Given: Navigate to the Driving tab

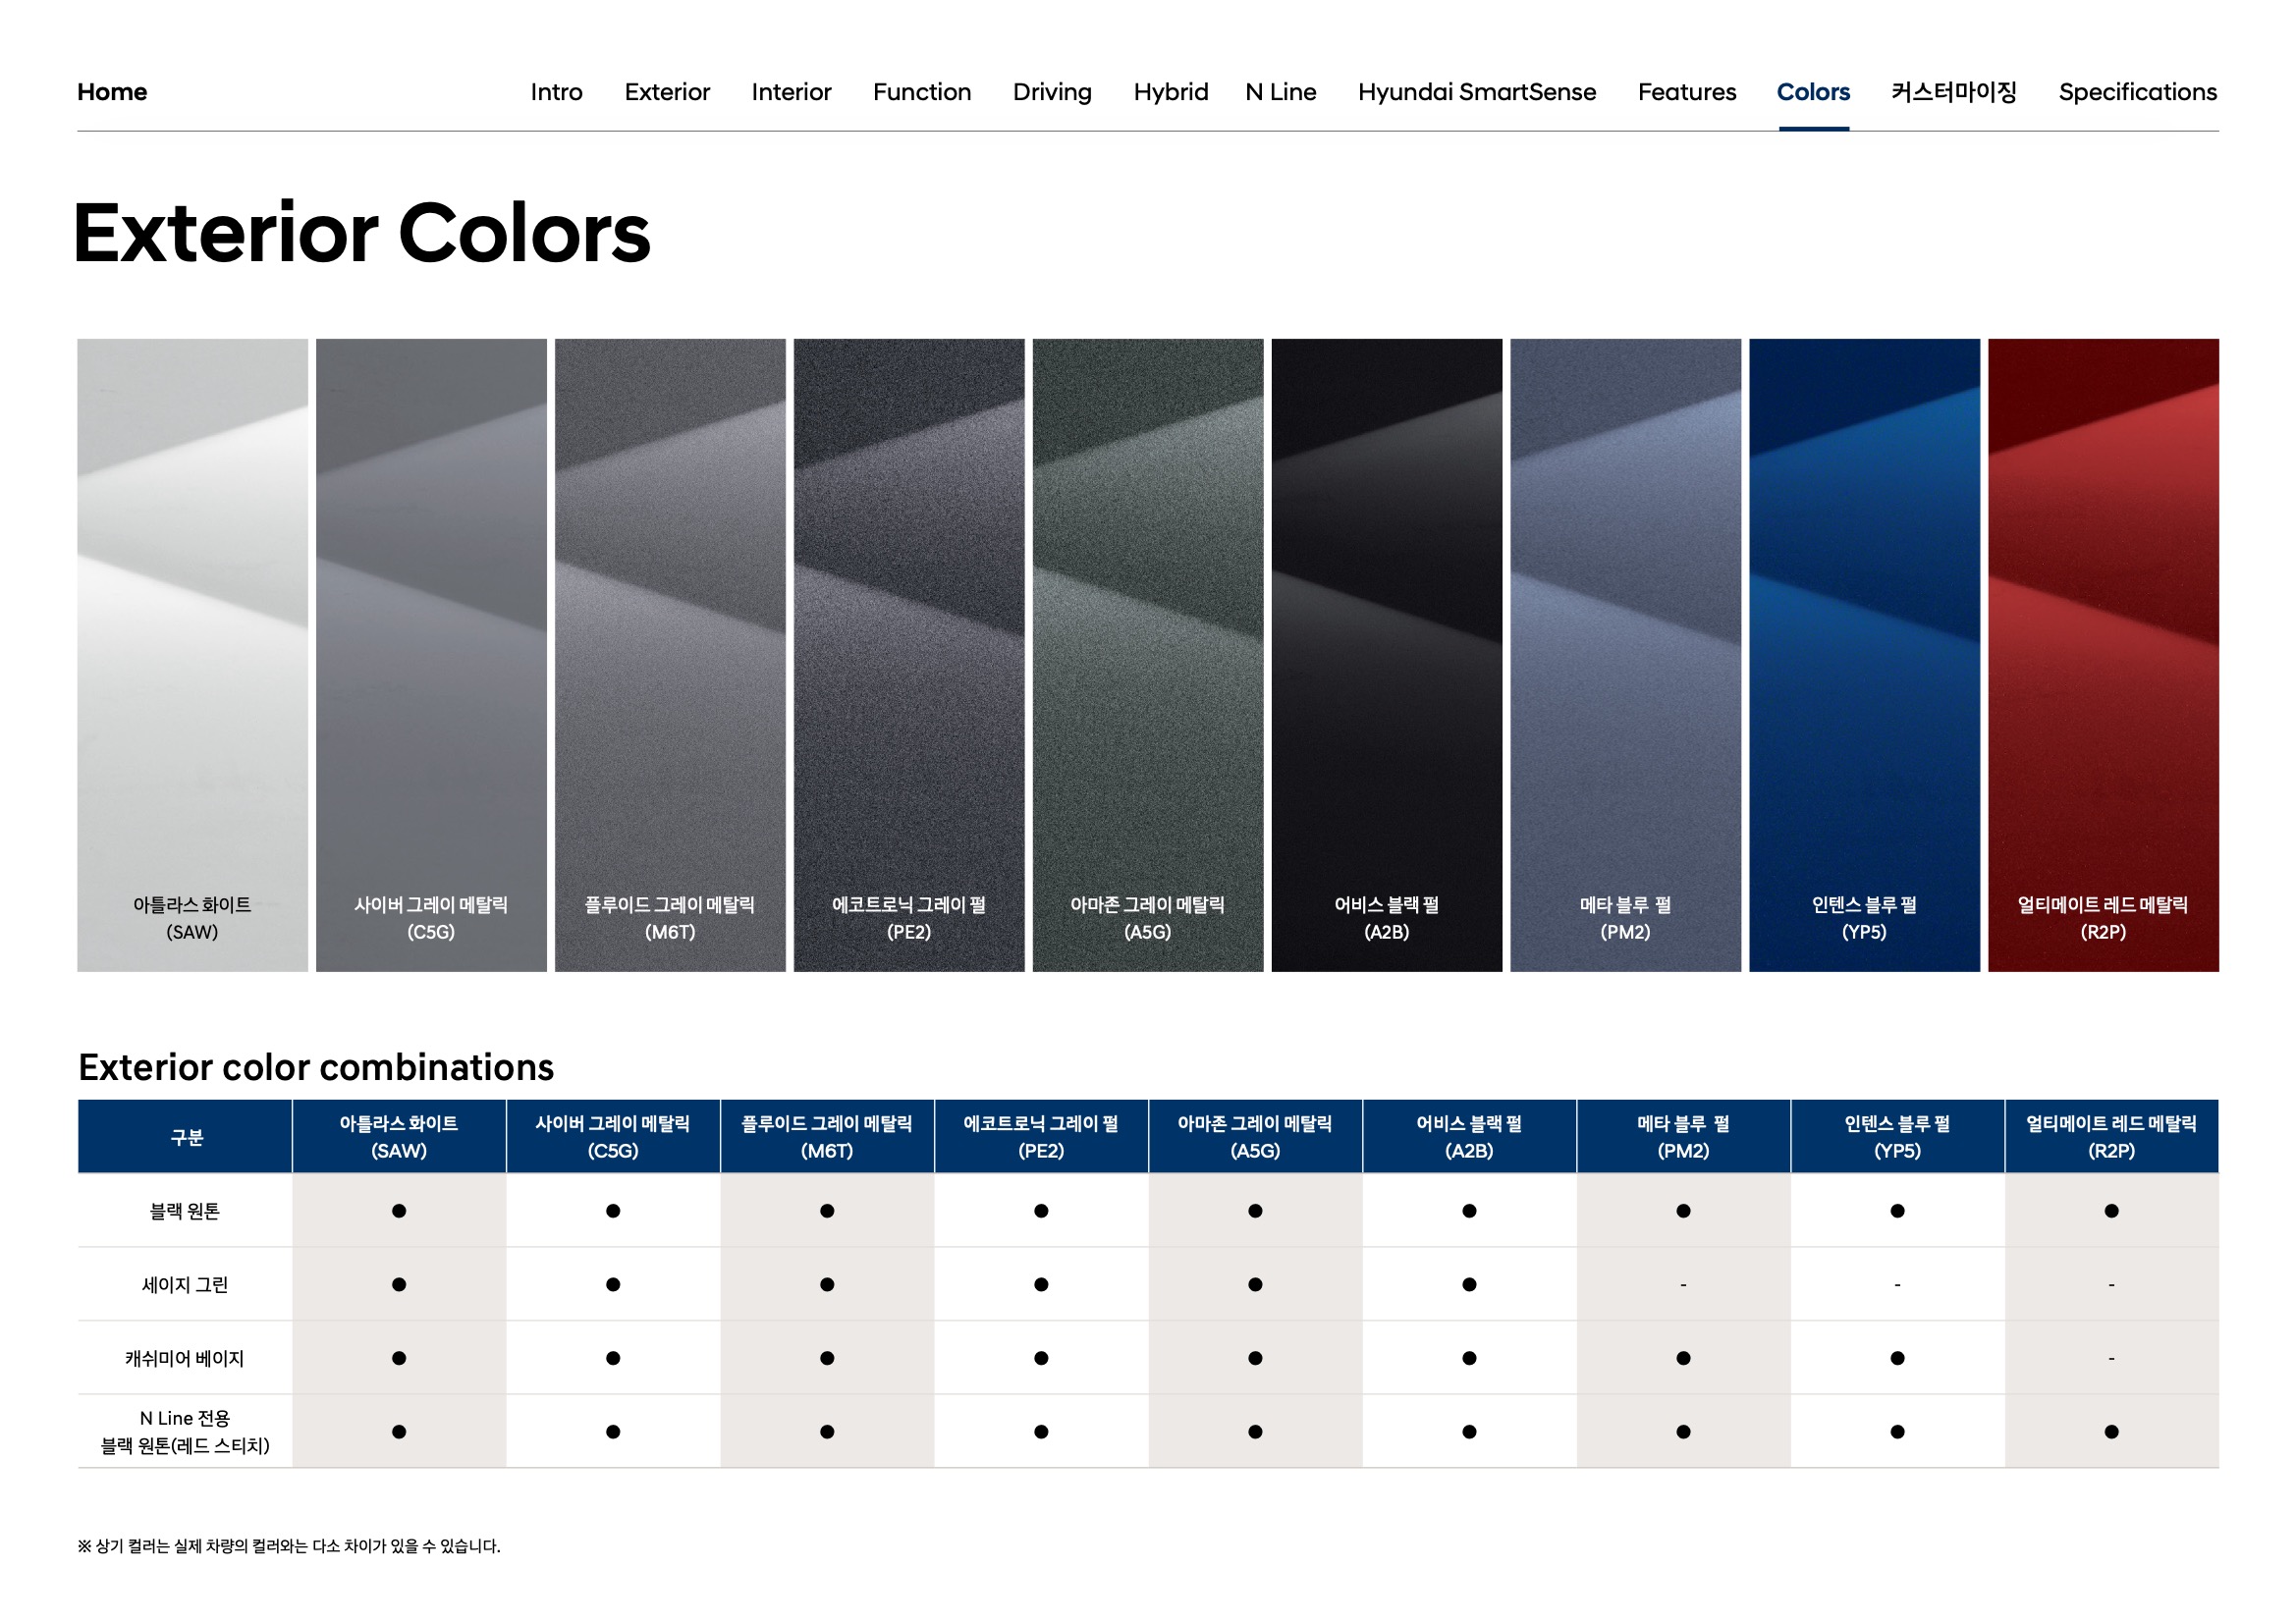Looking at the screenshot, I should [x=1052, y=92].
